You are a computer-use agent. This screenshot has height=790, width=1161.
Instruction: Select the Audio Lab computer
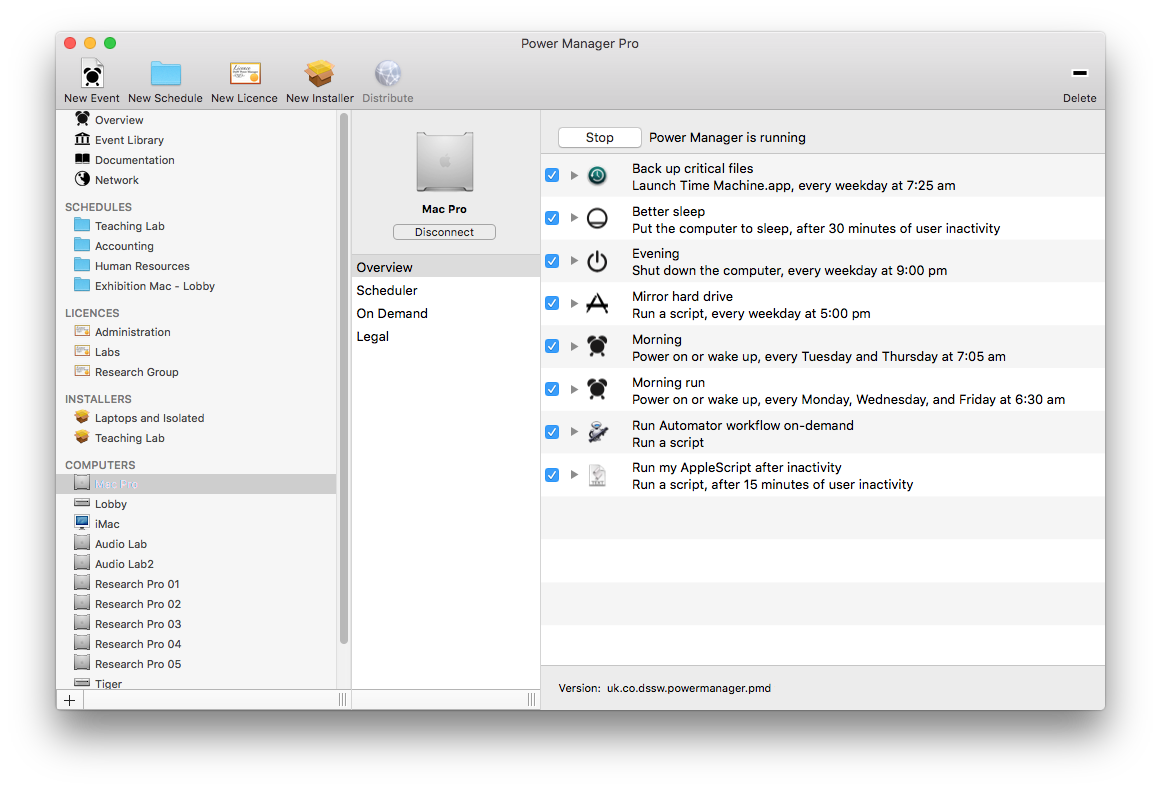point(196,543)
